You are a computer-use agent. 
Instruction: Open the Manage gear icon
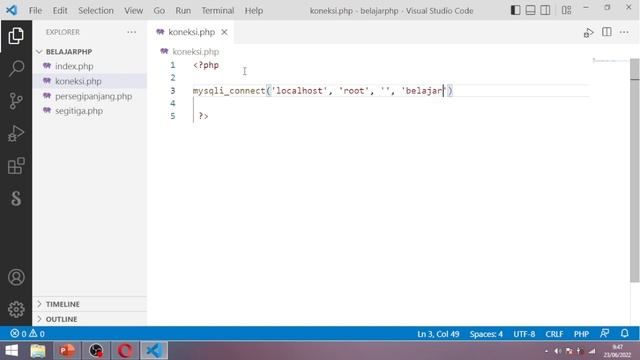tap(16, 309)
